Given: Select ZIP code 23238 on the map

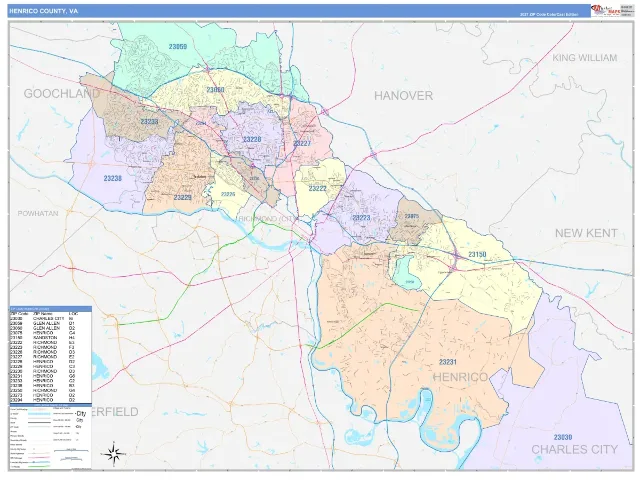Looking at the screenshot, I should click(113, 178).
